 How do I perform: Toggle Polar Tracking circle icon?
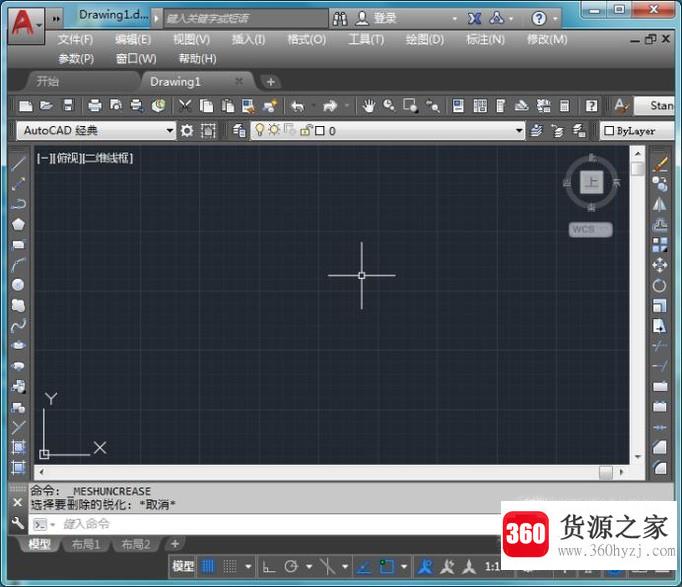(x=291, y=566)
